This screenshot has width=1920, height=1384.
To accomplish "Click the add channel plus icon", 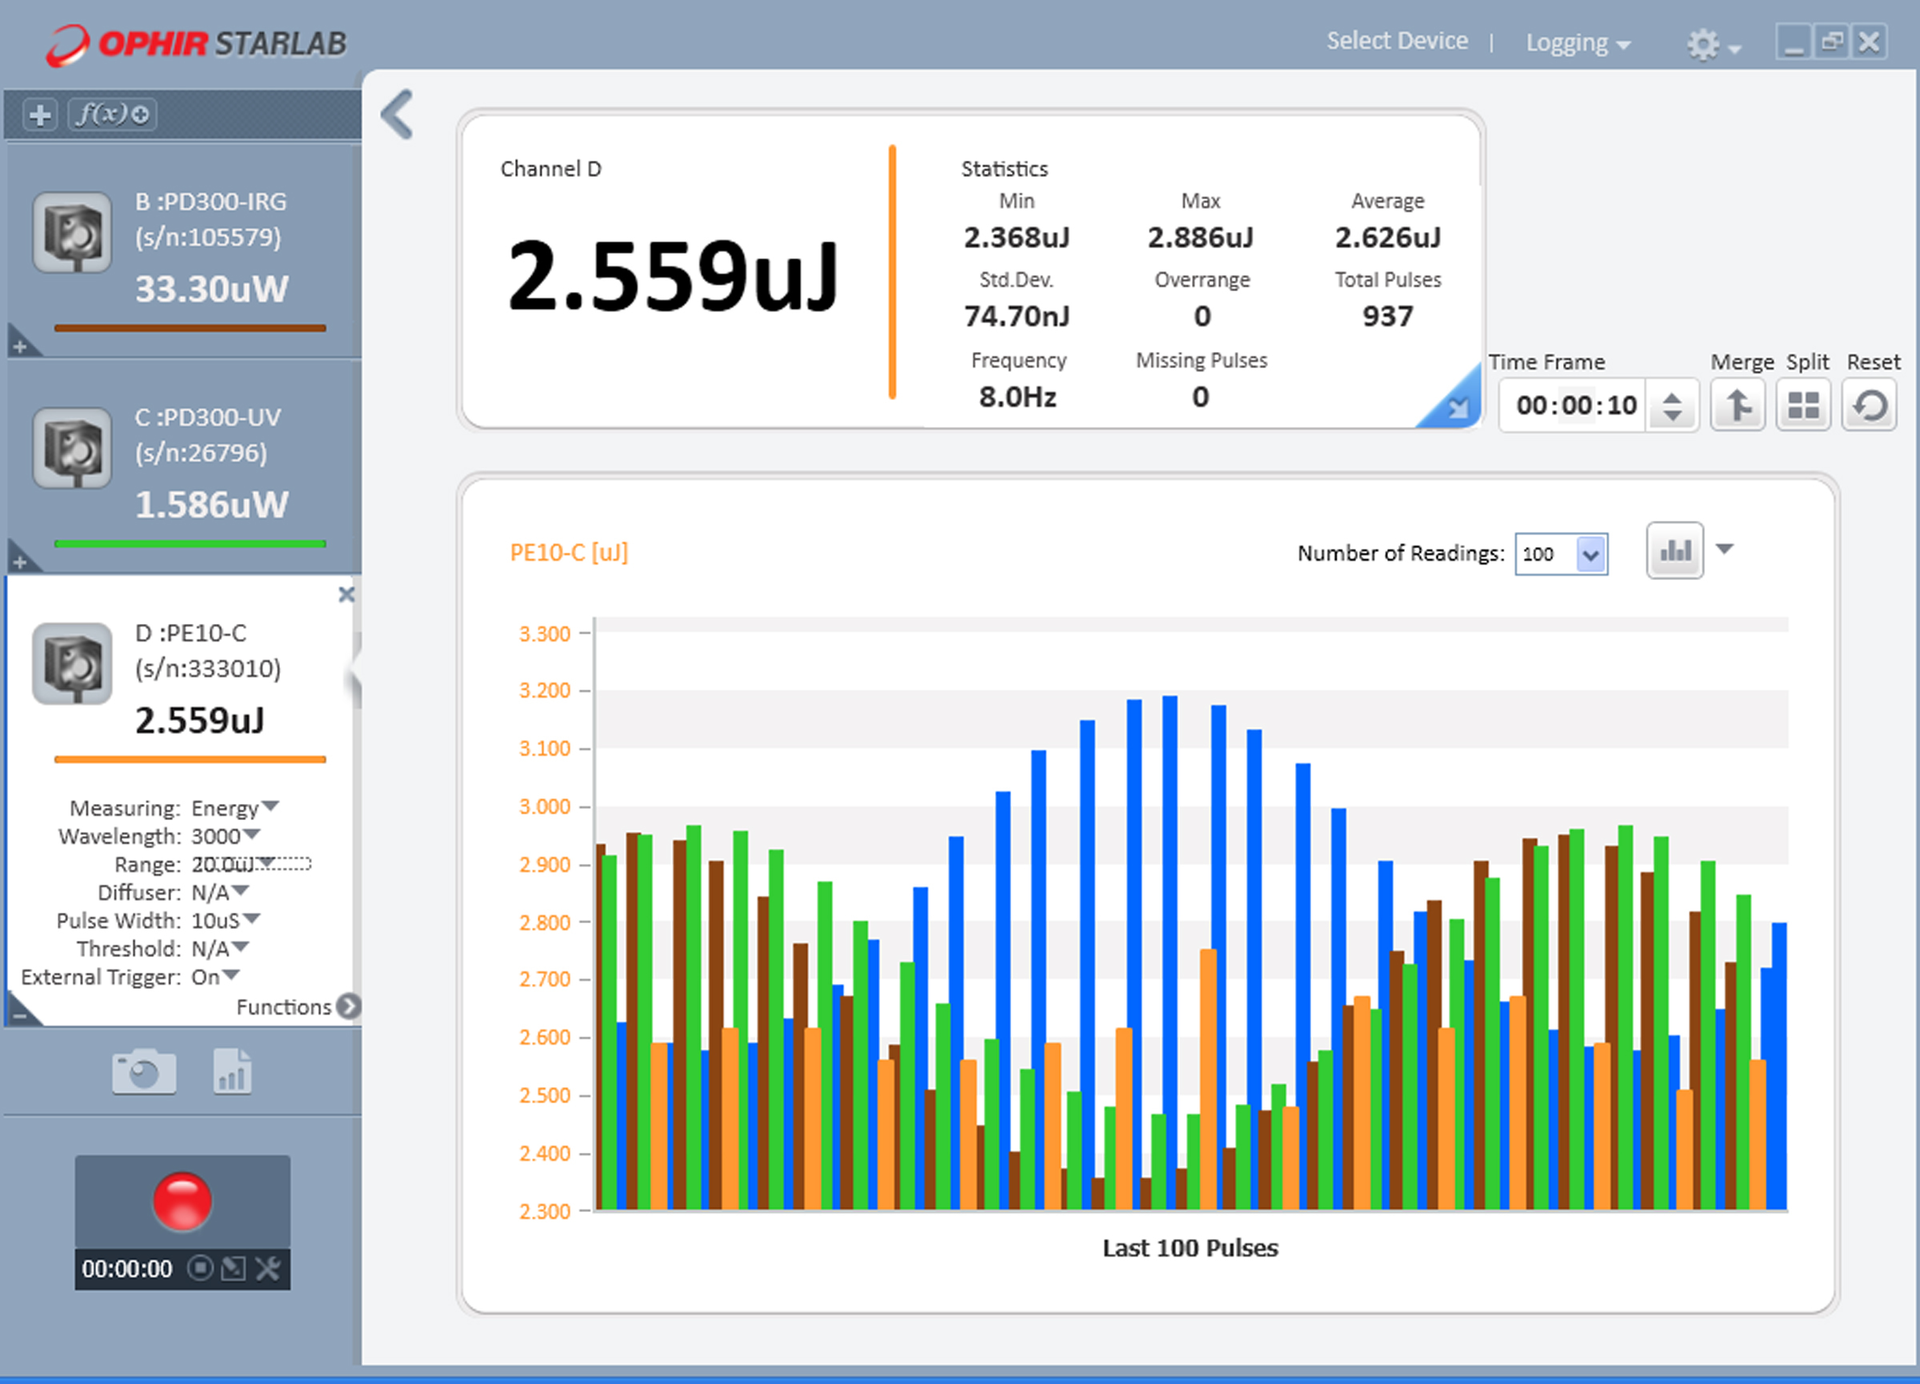I will (40, 115).
